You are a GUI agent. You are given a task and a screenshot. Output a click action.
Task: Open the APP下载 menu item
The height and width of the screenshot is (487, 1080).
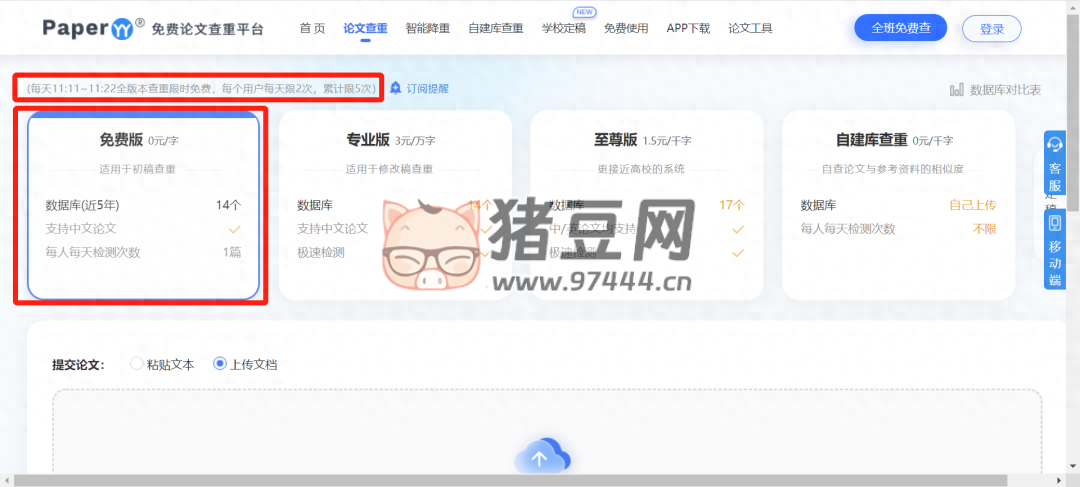point(688,28)
